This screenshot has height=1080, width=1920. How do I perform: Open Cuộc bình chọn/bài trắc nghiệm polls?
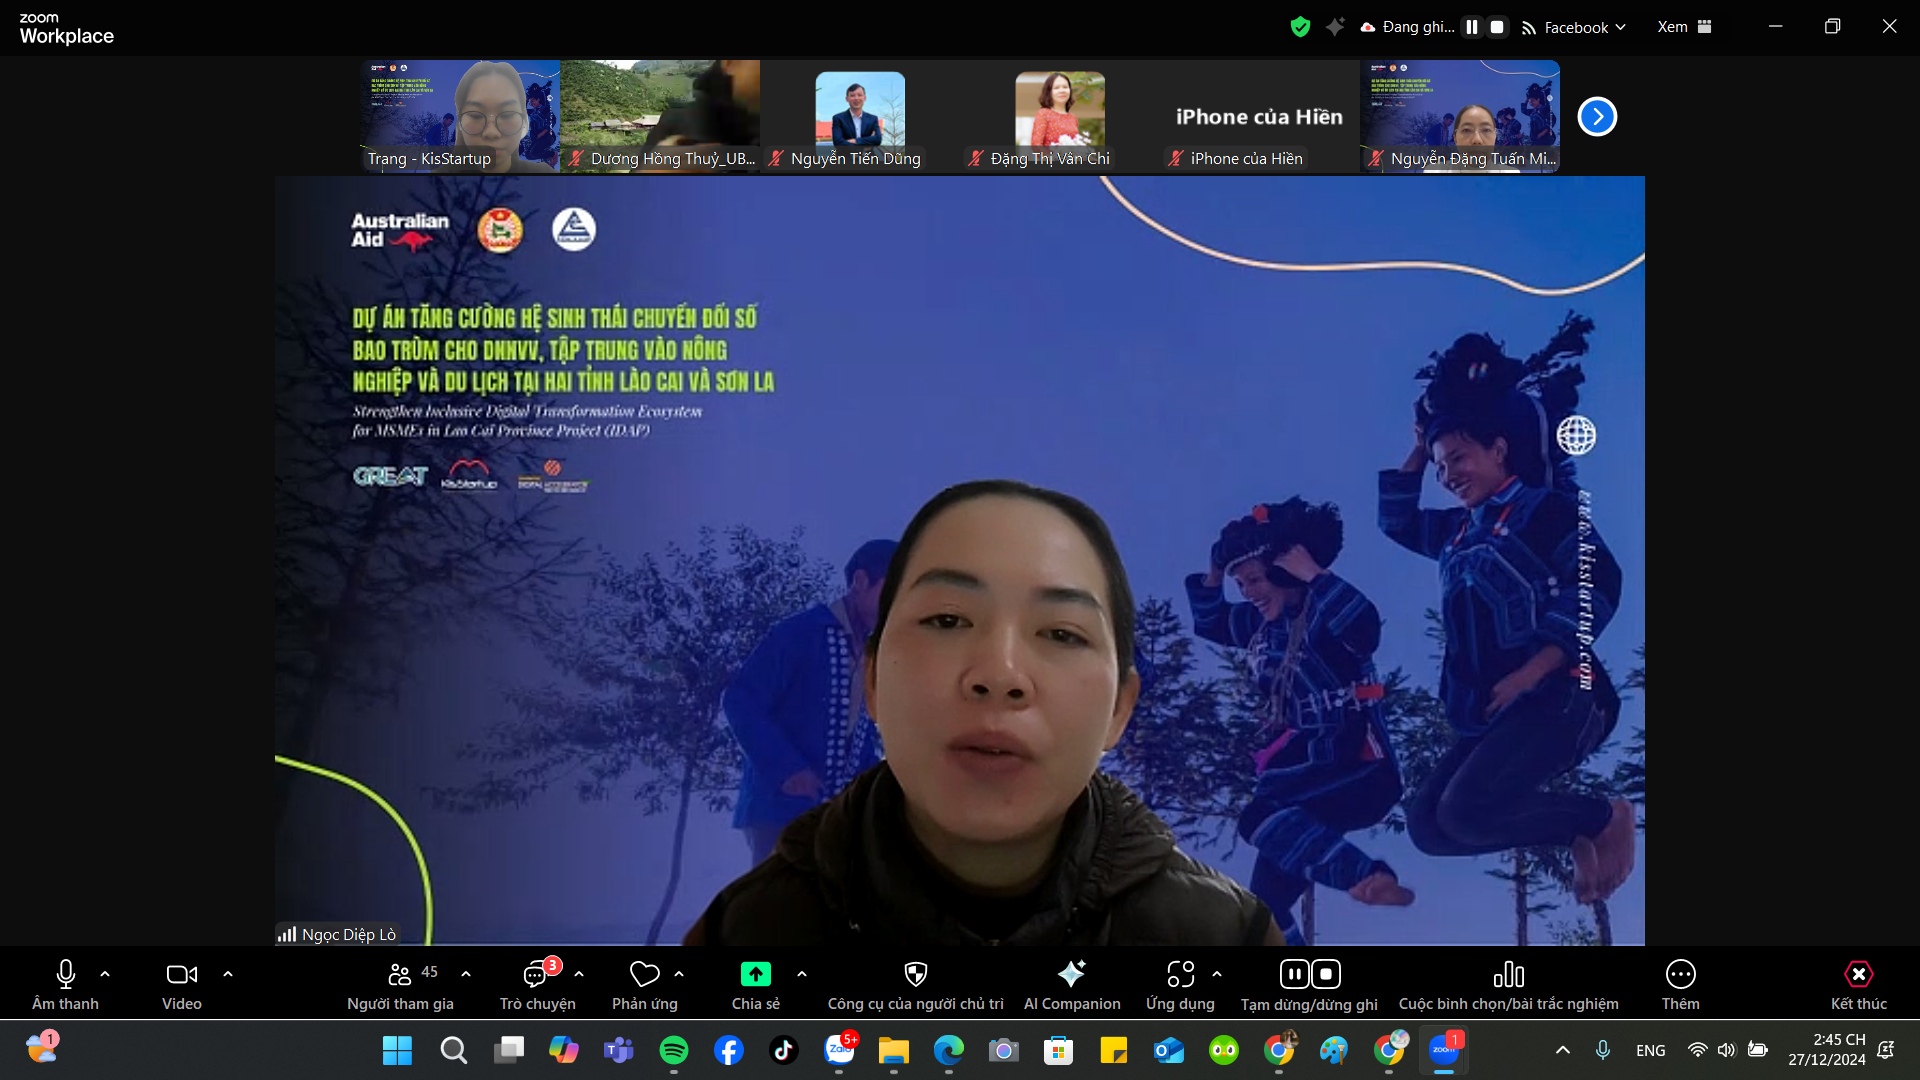tap(1508, 985)
